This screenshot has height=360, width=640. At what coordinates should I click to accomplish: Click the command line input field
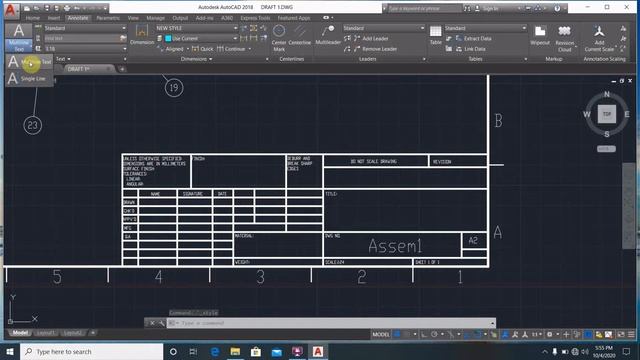tap(331, 323)
